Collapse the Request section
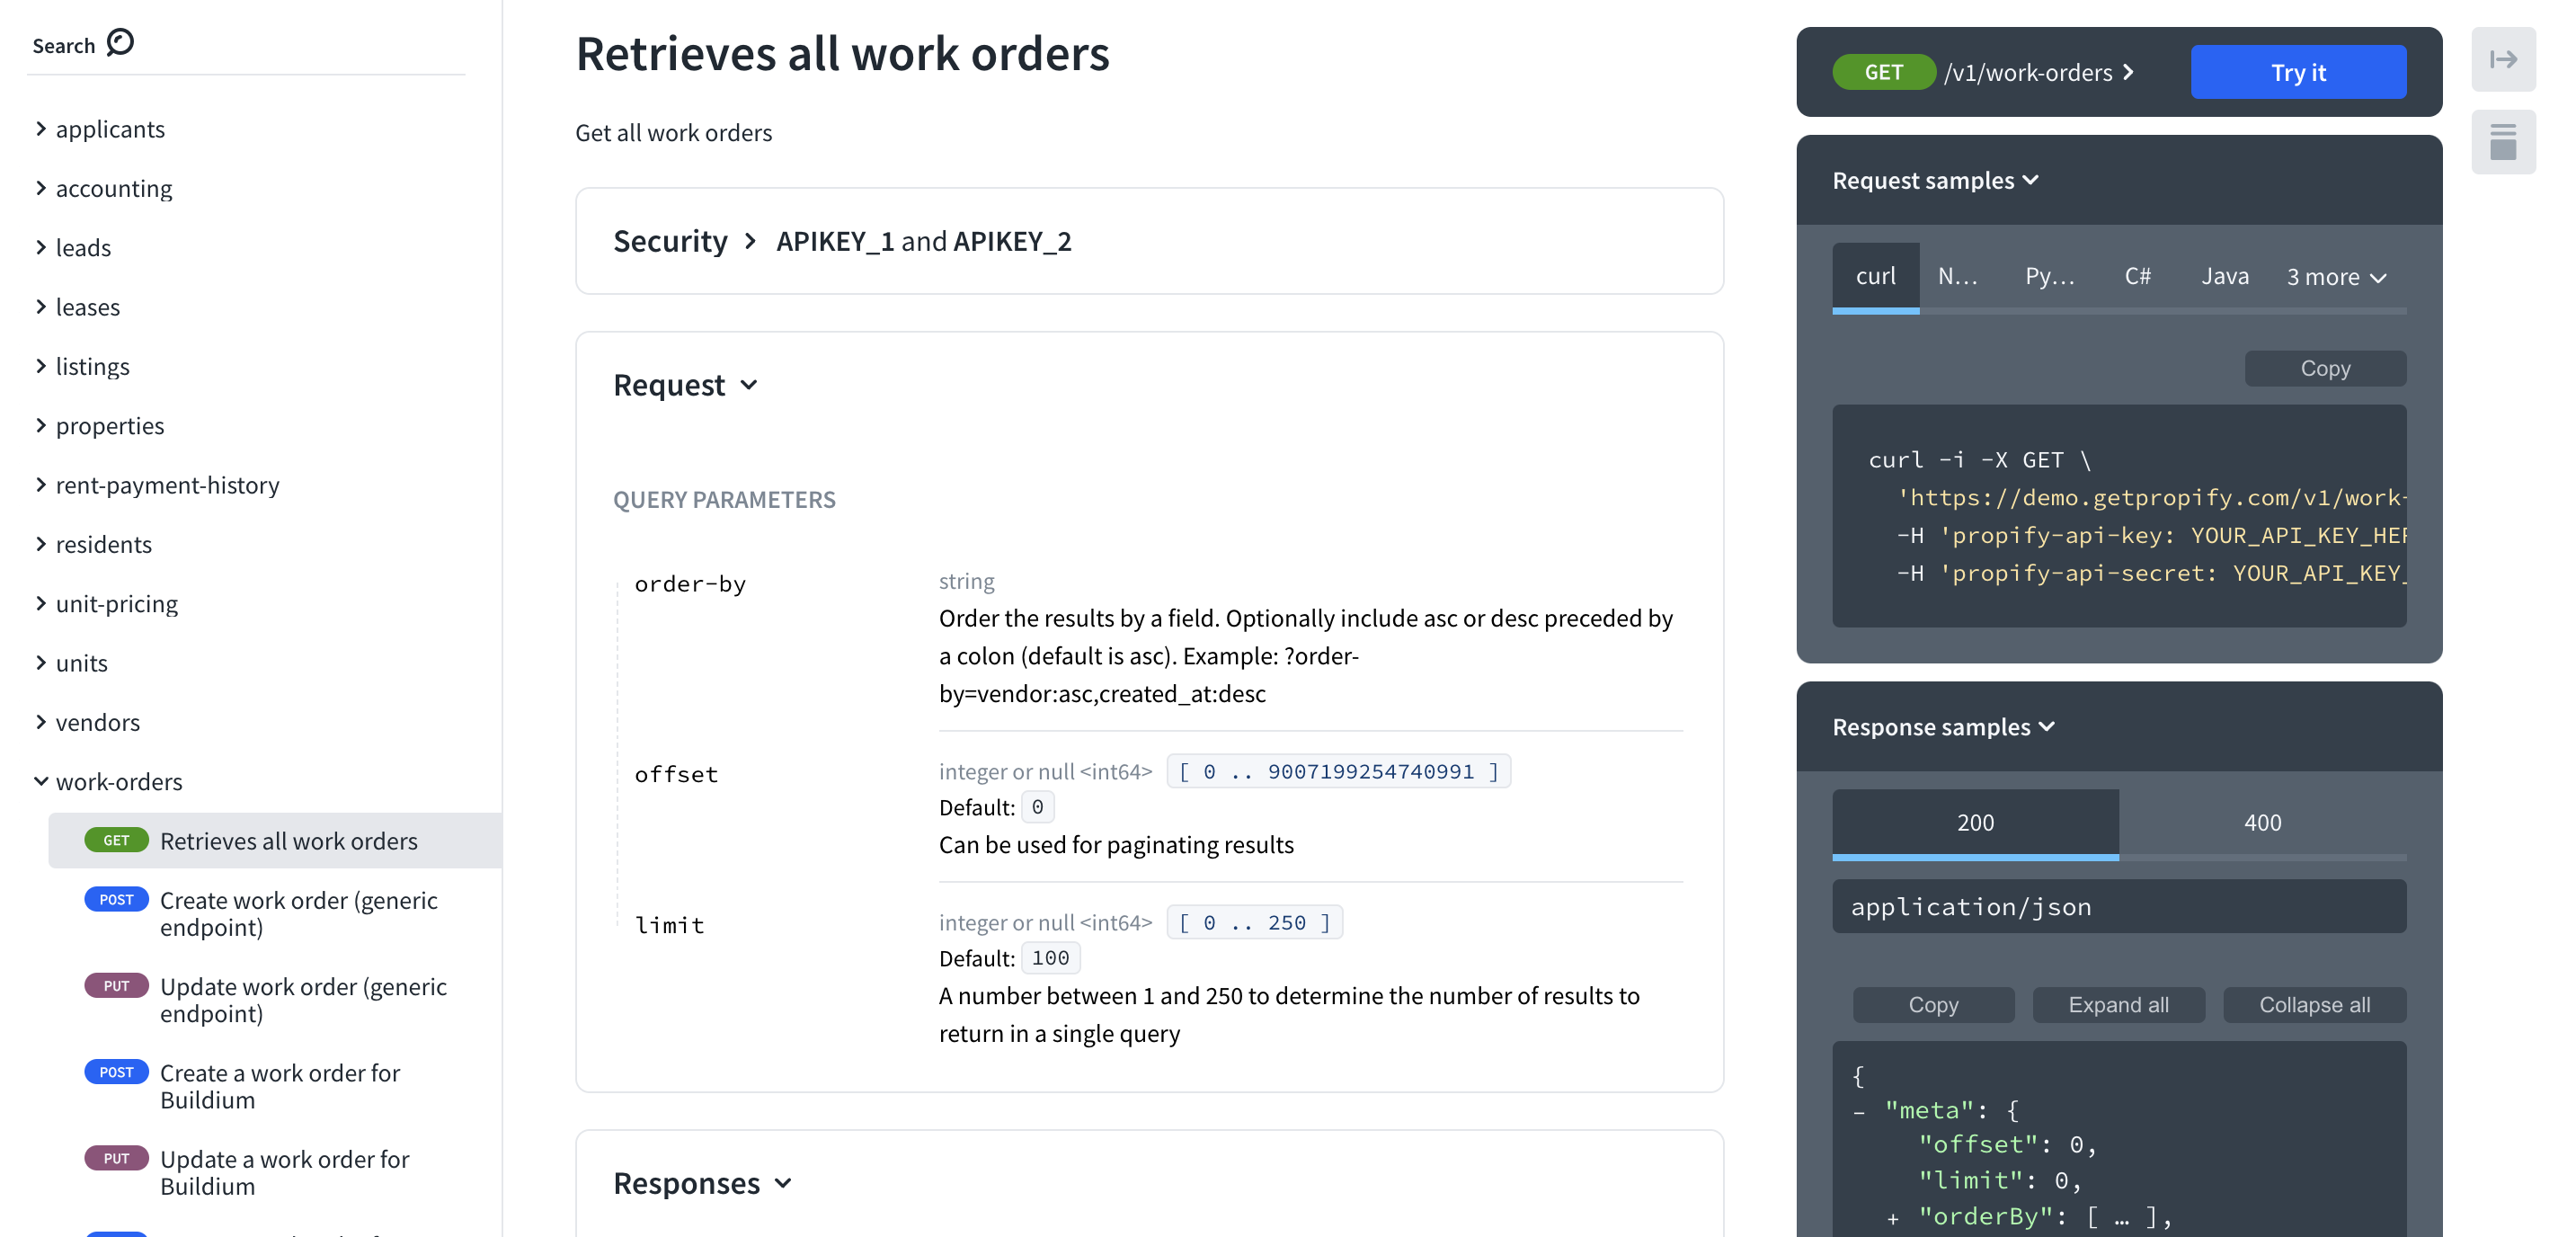The height and width of the screenshot is (1237, 2576). [749, 385]
